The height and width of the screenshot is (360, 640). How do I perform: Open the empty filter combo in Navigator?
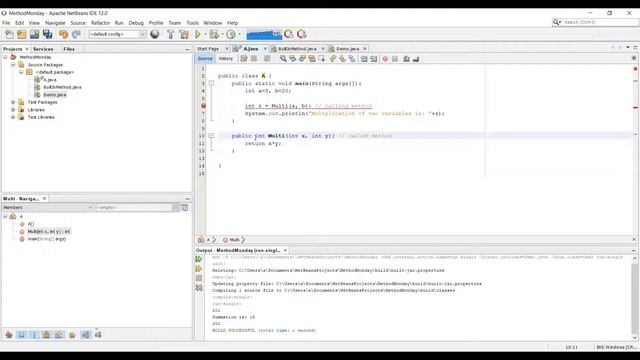(137, 207)
